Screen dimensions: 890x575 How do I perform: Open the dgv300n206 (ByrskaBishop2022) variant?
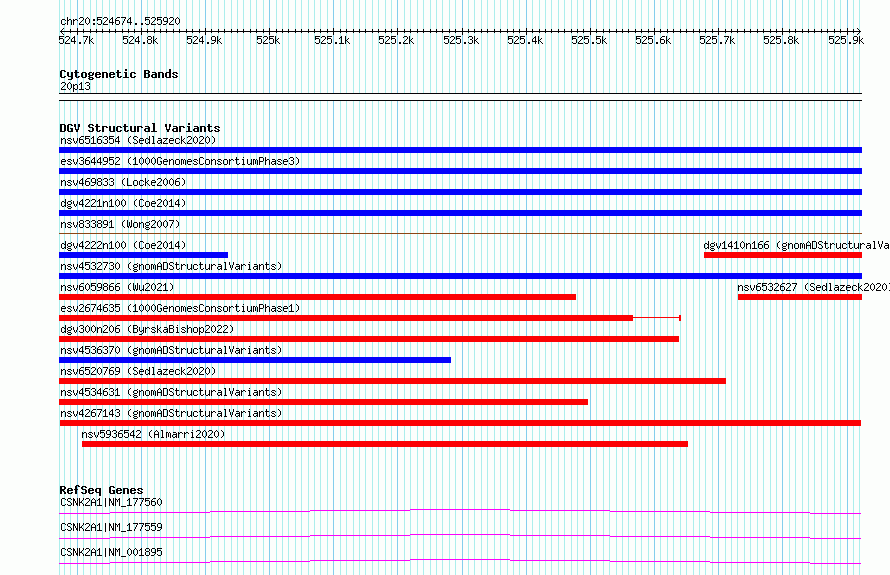click(x=147, y=329)
